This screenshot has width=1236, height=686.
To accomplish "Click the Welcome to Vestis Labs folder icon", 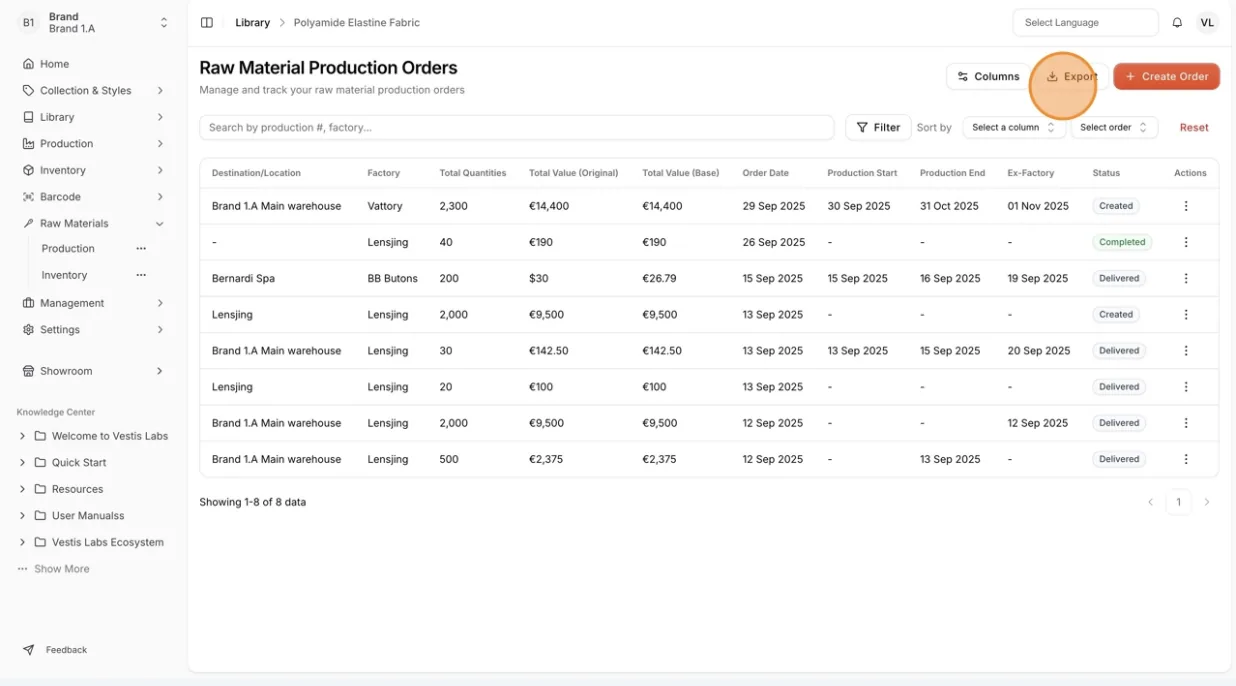I will [41, 436].
